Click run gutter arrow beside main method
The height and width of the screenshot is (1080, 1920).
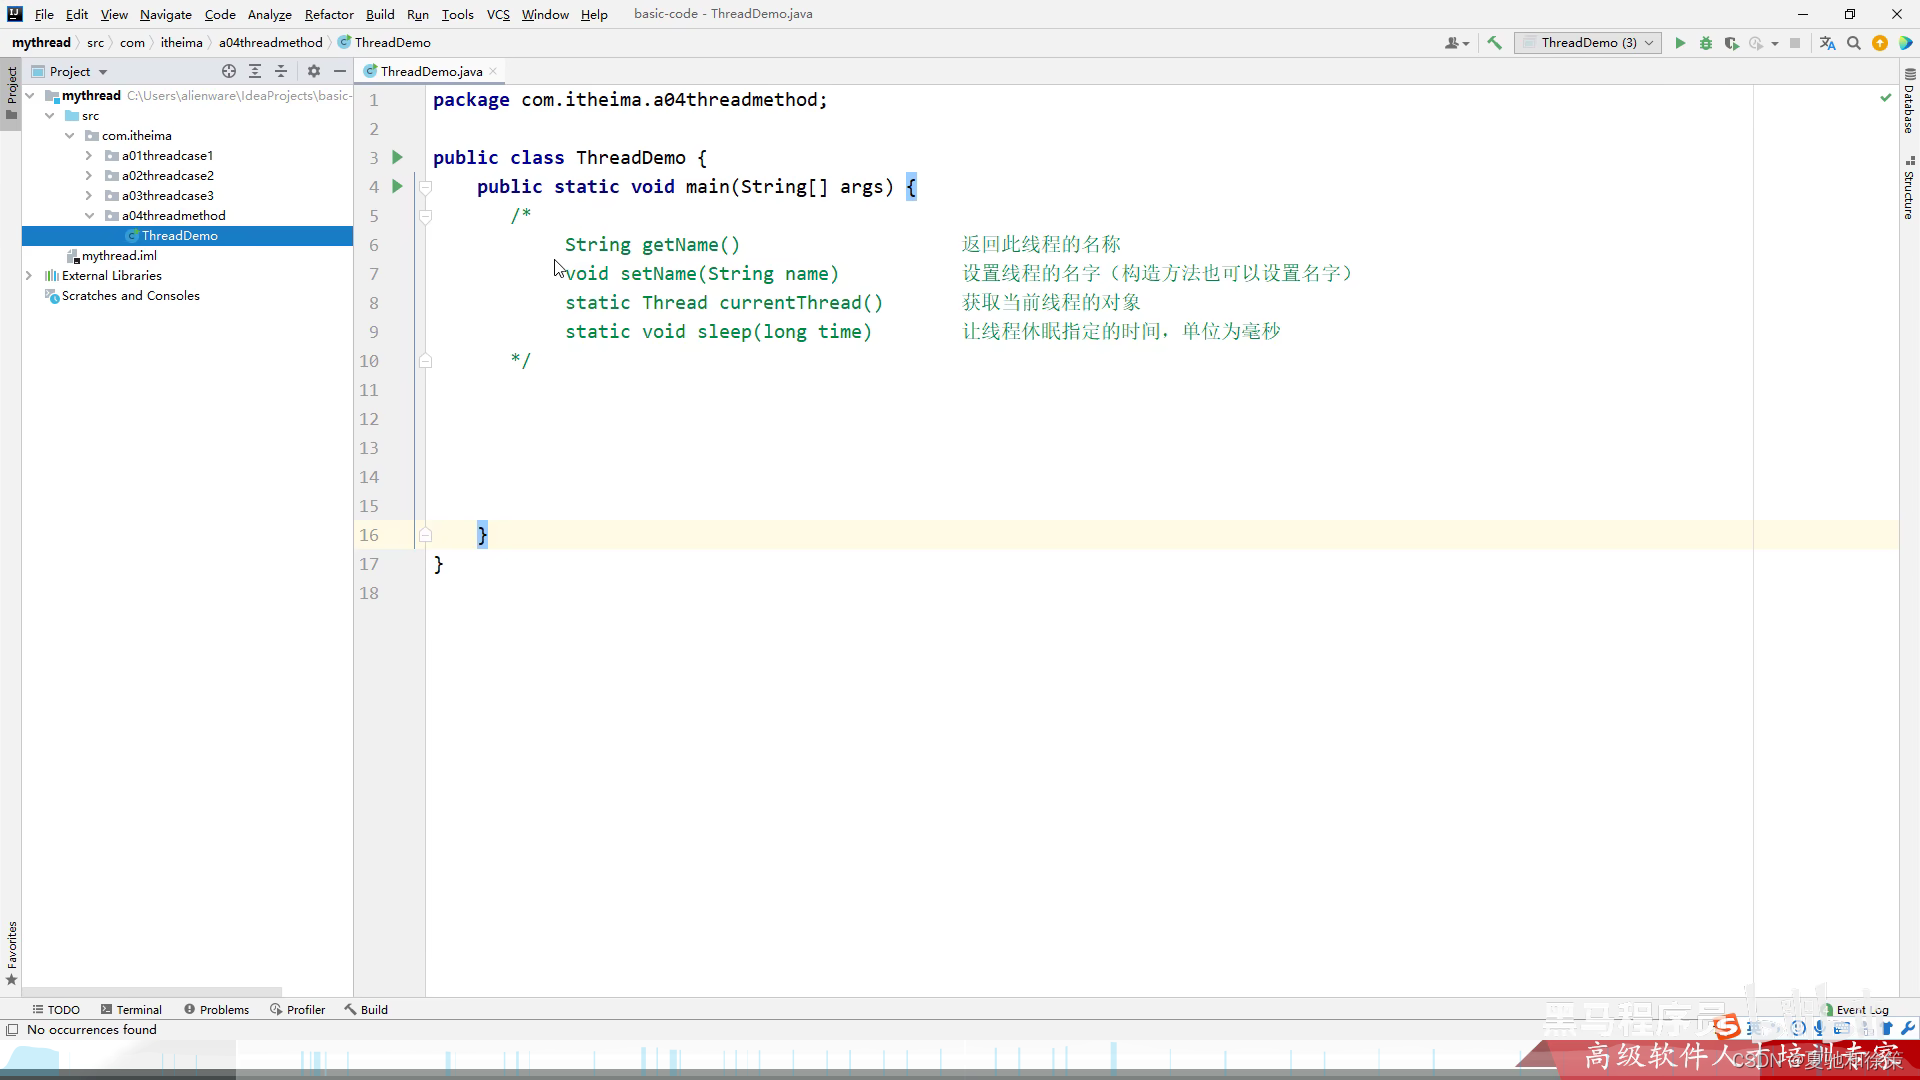(397, 186)
